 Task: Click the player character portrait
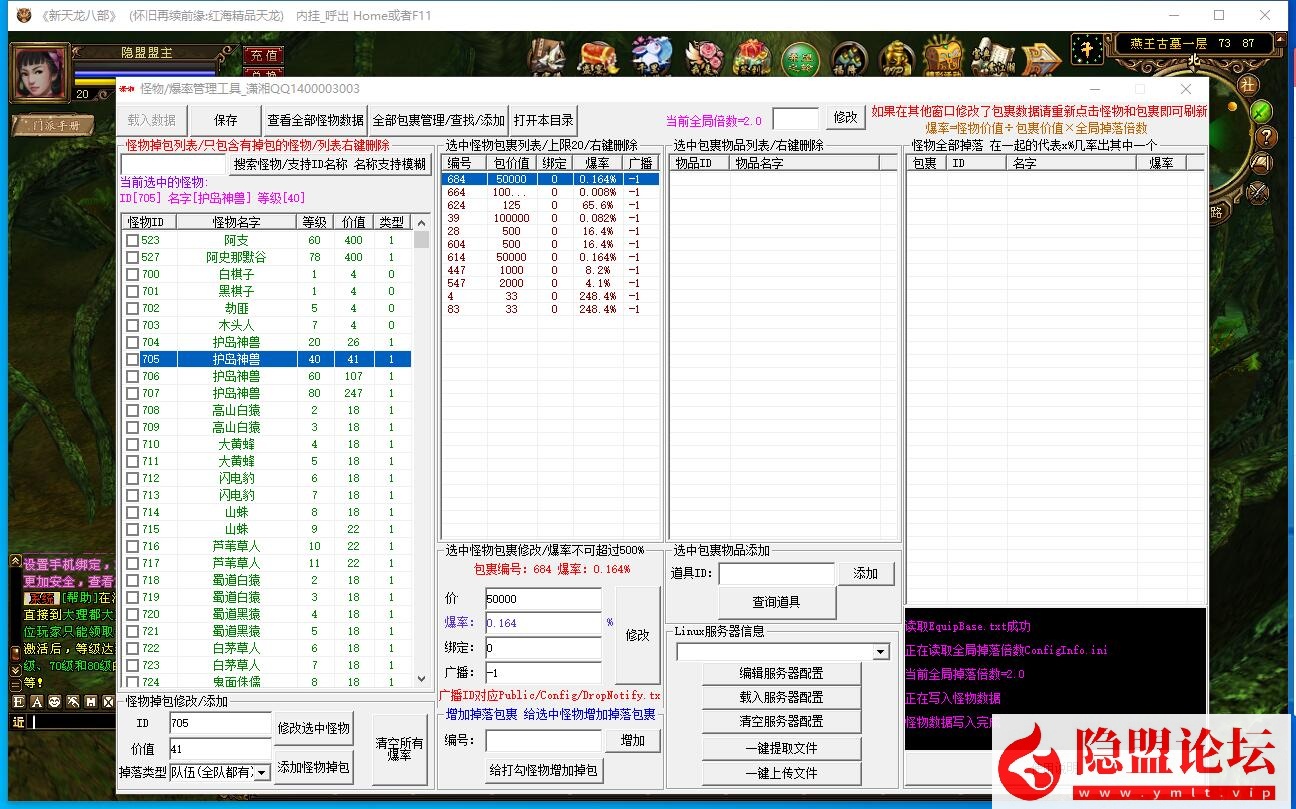40,72
